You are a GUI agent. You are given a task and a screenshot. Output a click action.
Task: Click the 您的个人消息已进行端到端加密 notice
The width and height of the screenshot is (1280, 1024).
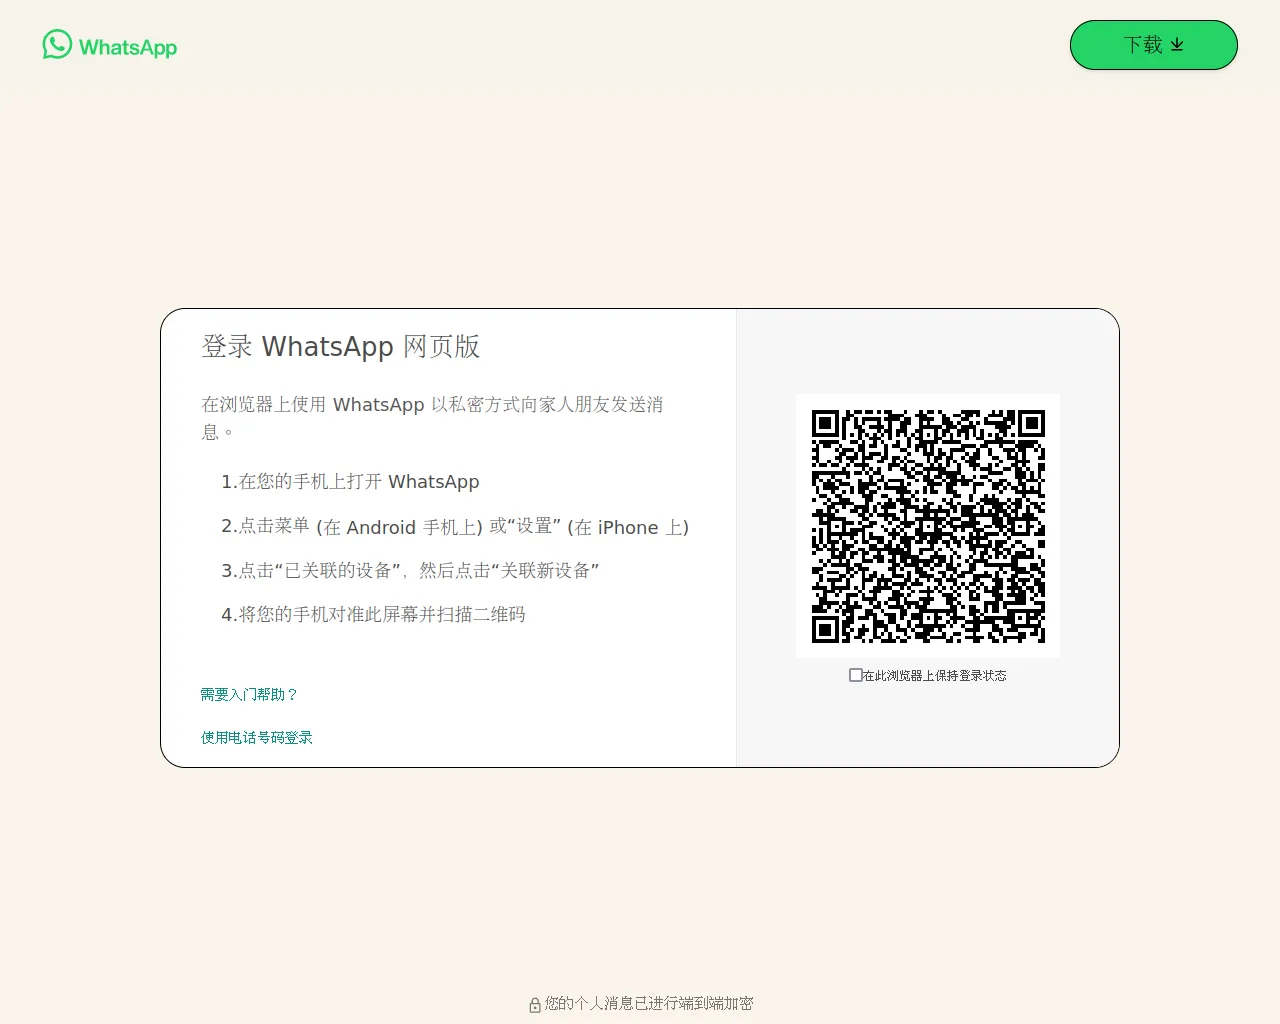[649, 1003]
